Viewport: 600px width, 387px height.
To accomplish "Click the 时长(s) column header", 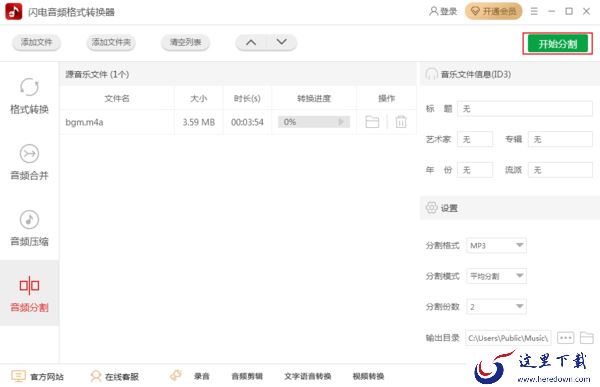I will (x=247, y=98).
